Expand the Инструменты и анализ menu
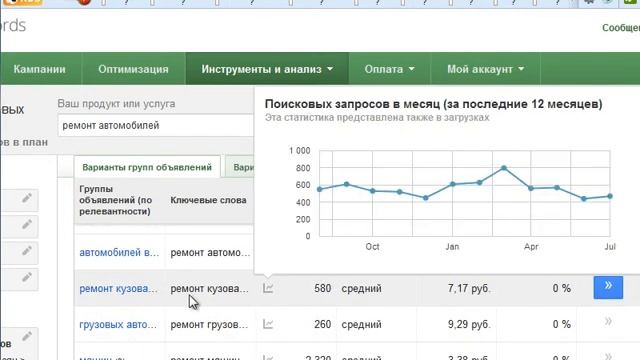 [x=267, y=69]
